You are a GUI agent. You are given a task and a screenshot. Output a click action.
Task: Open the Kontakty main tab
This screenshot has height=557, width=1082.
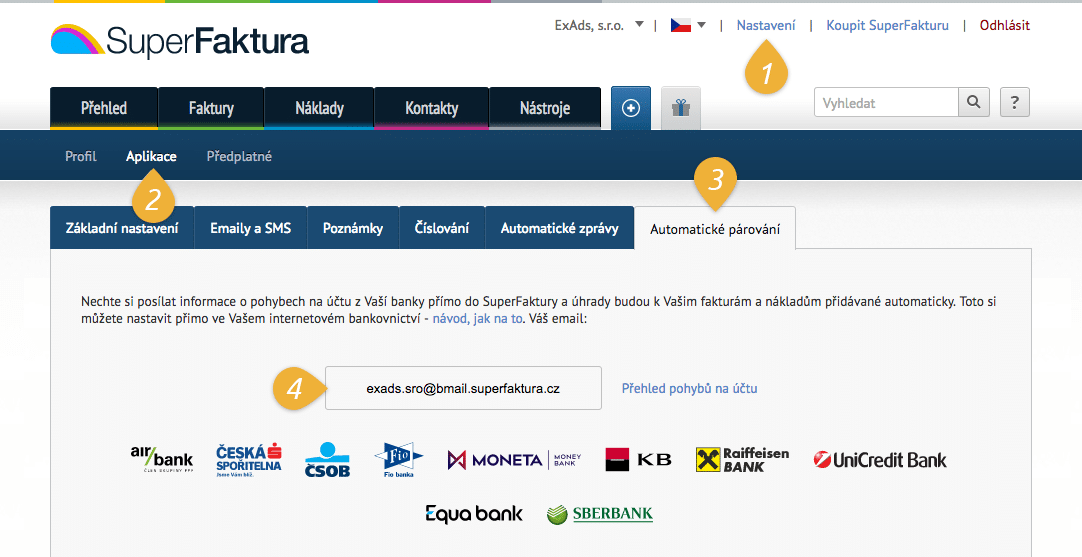431,108
